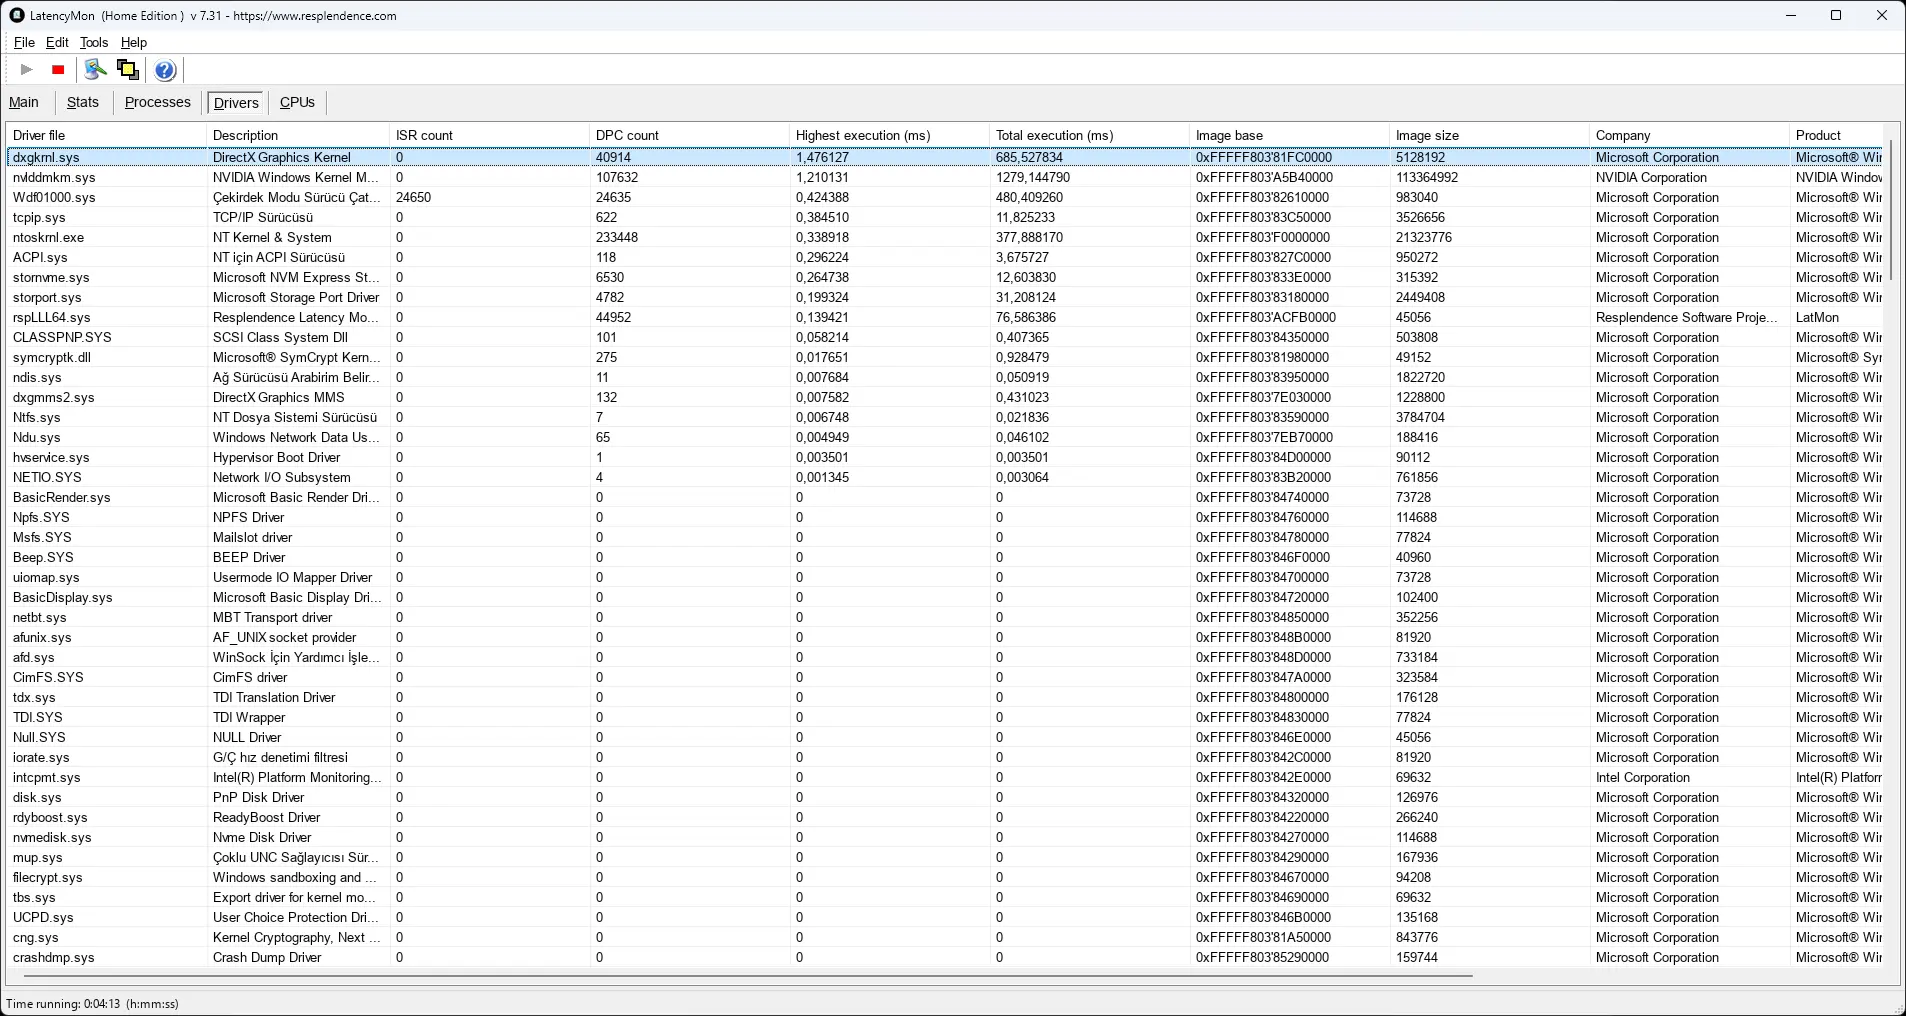
Task: Select the ntoskrnl.exe row
Action: pyautogui.click(x=944, y=237)
